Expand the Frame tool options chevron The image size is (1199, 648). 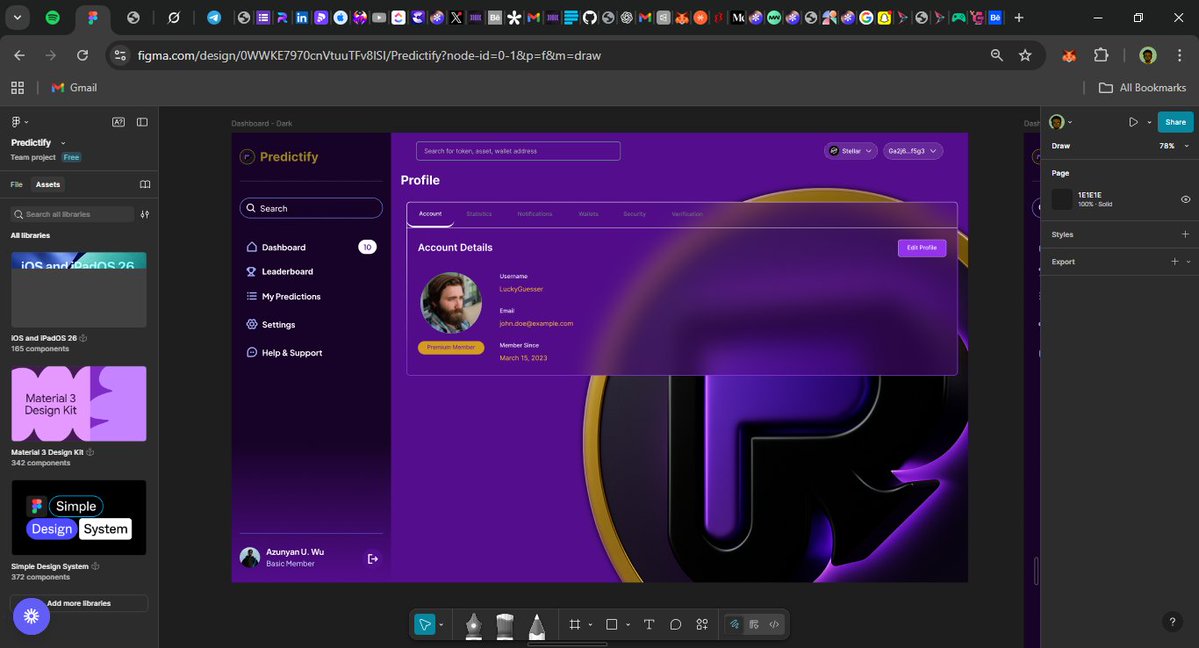click(590, 625)
